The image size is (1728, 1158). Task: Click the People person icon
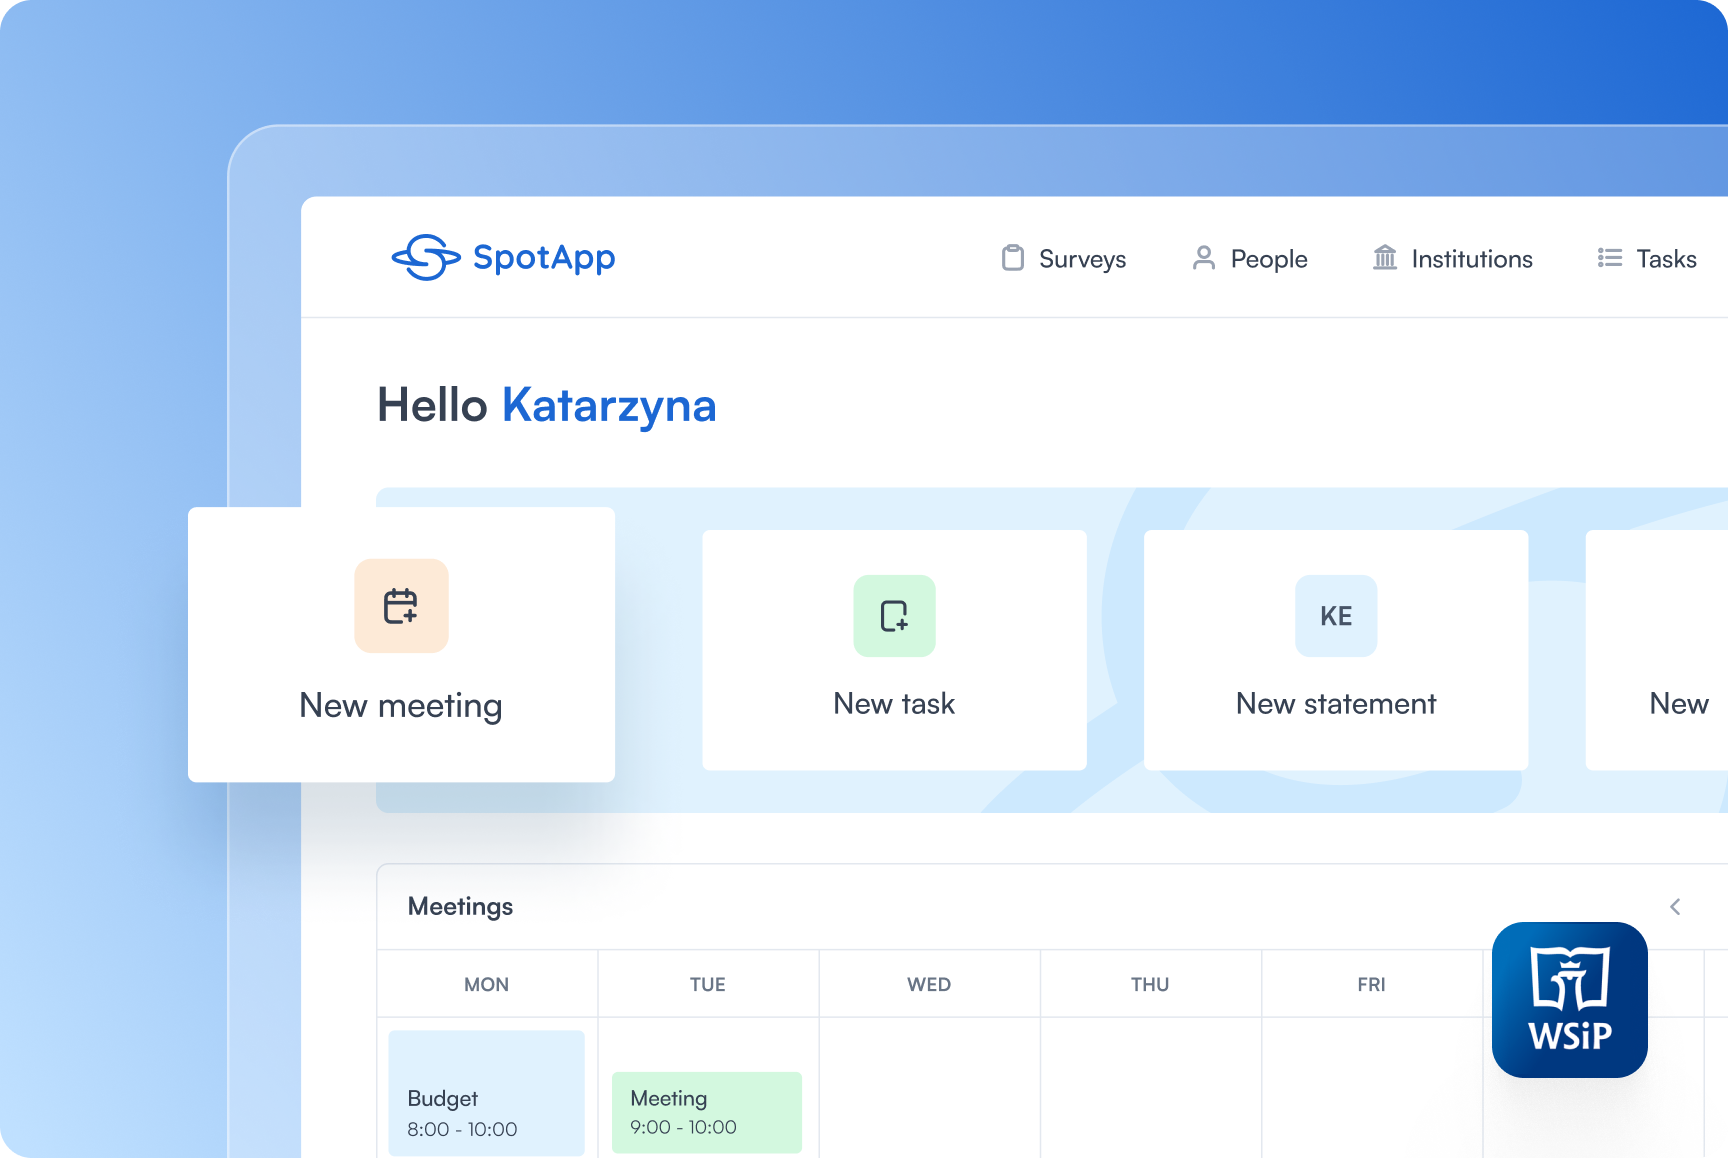click(1204, 258)
